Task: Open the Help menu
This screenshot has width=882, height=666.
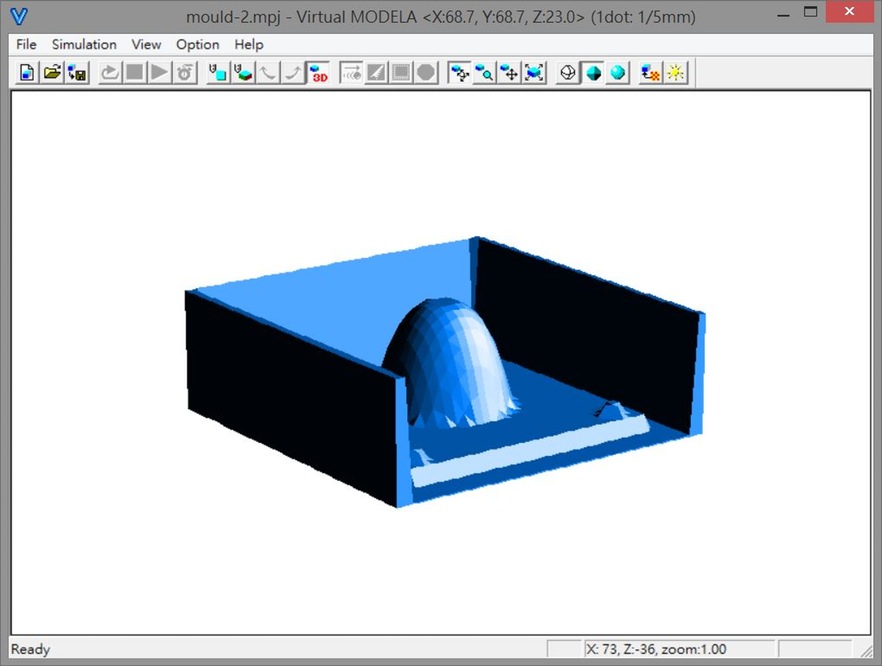Action: click(x=249, y=44)
